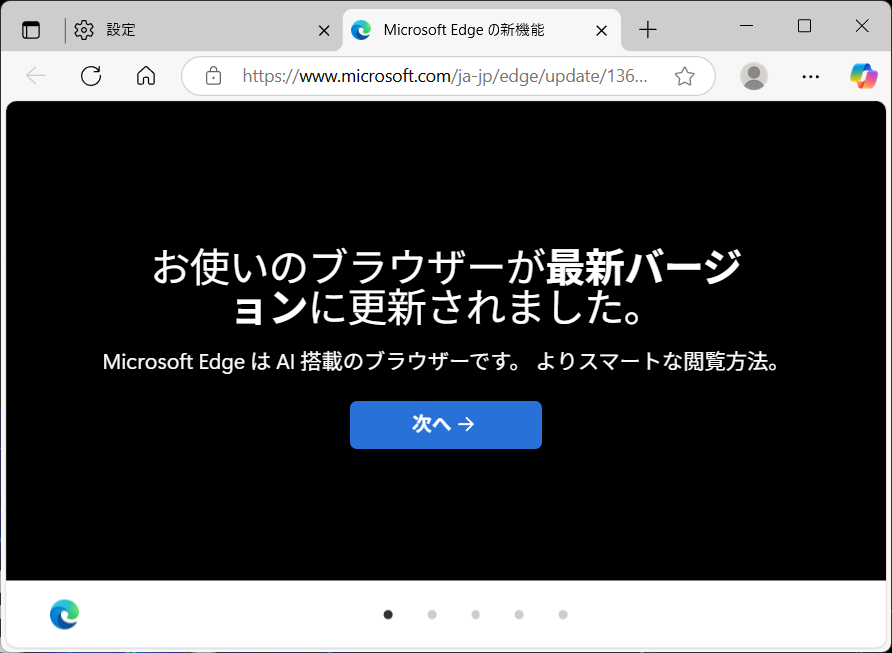Minimize the Edge window
This screenshot has width=892, height=653.
746,26
